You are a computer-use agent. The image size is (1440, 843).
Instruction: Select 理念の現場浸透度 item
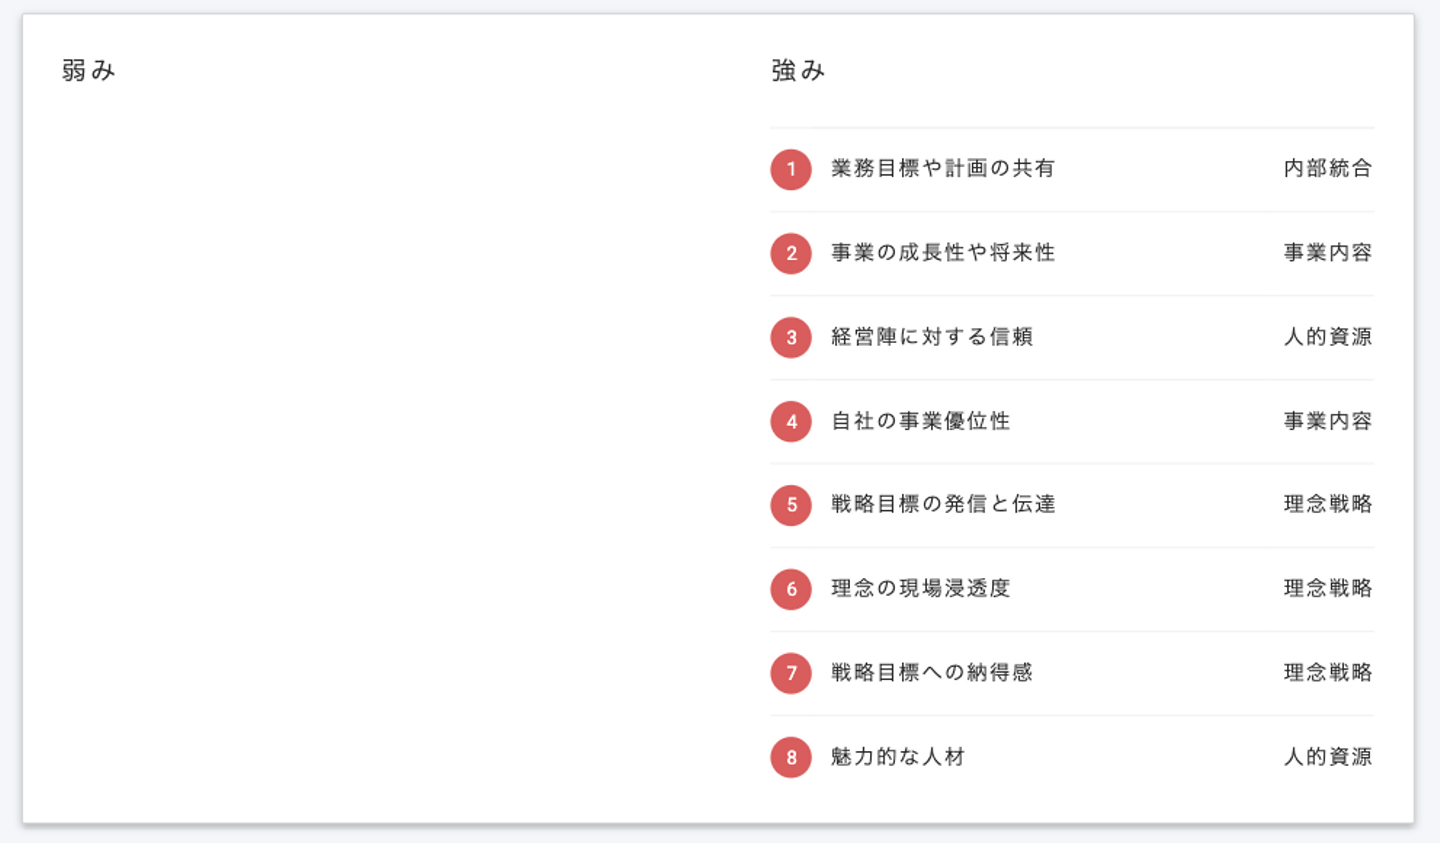[x=920, y=589]
